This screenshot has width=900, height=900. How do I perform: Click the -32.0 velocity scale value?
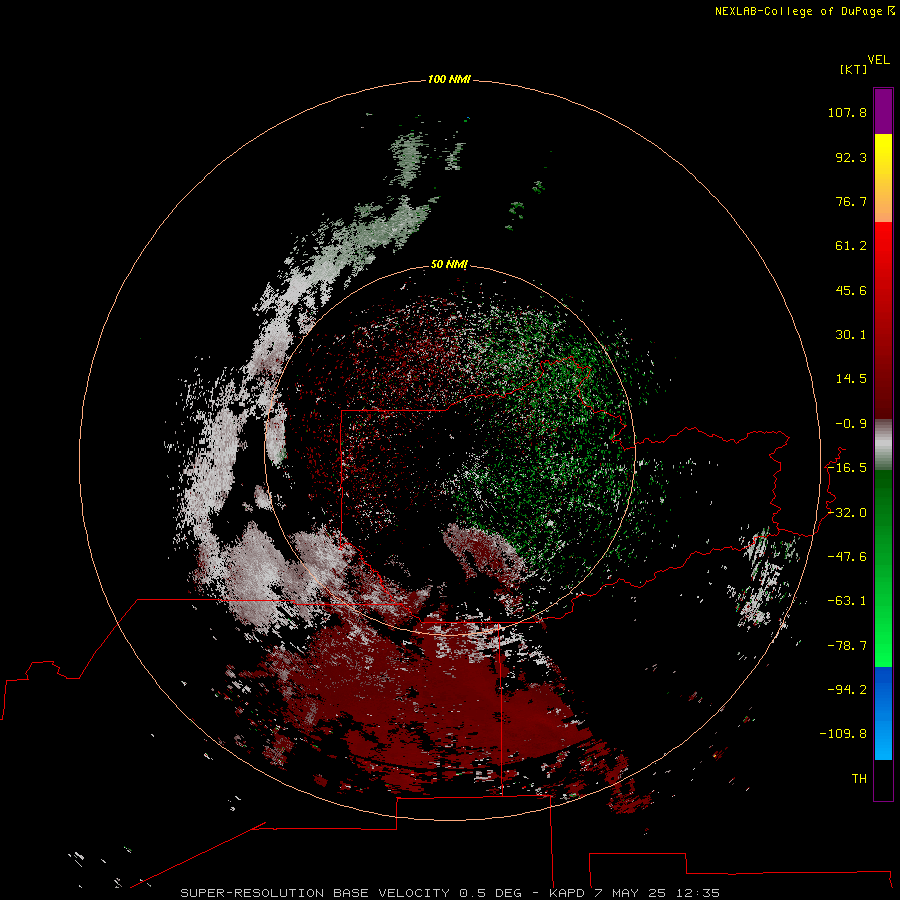click(847, 513)
